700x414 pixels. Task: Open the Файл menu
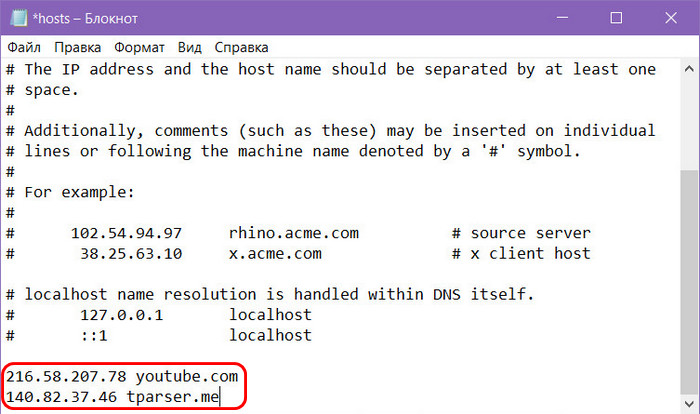tap(24, 47)
